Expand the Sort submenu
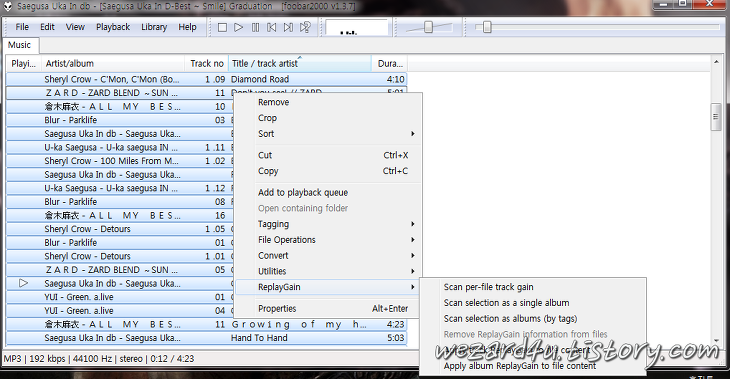Screen dimensions: 730x379 [x=328, y=134]
